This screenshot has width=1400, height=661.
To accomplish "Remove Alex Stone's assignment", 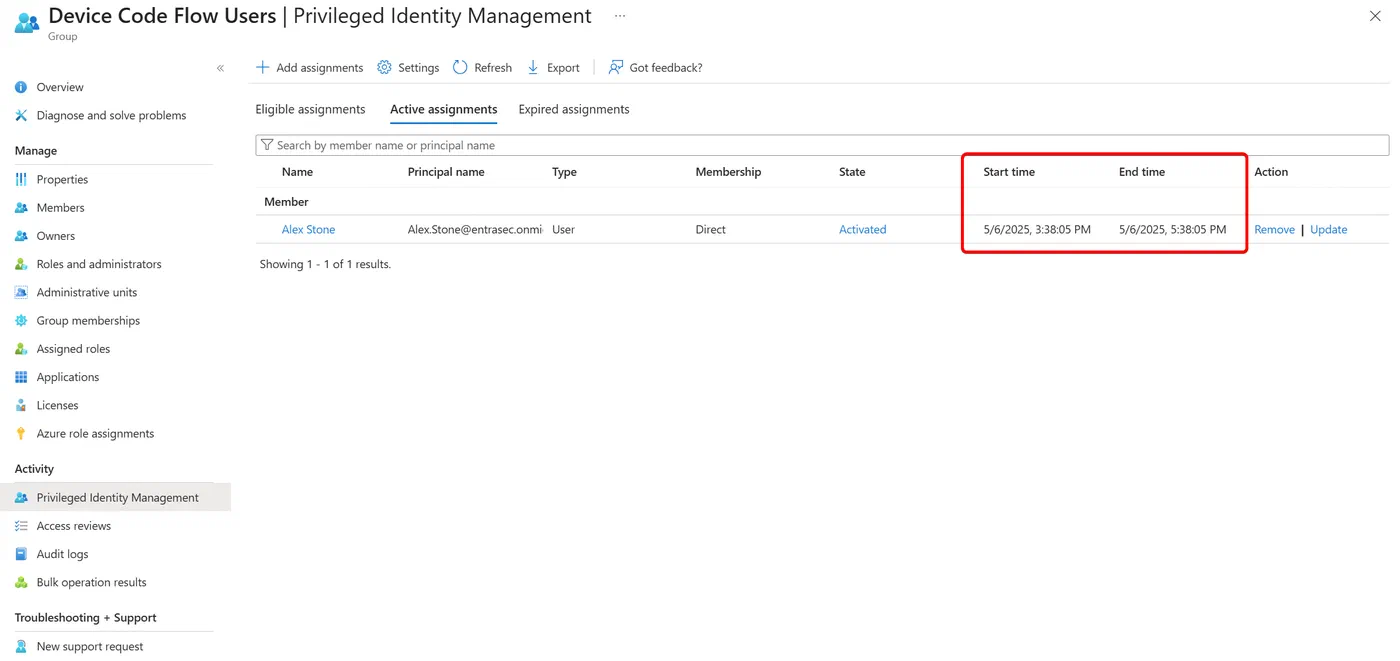I will tap(1274, 229).
